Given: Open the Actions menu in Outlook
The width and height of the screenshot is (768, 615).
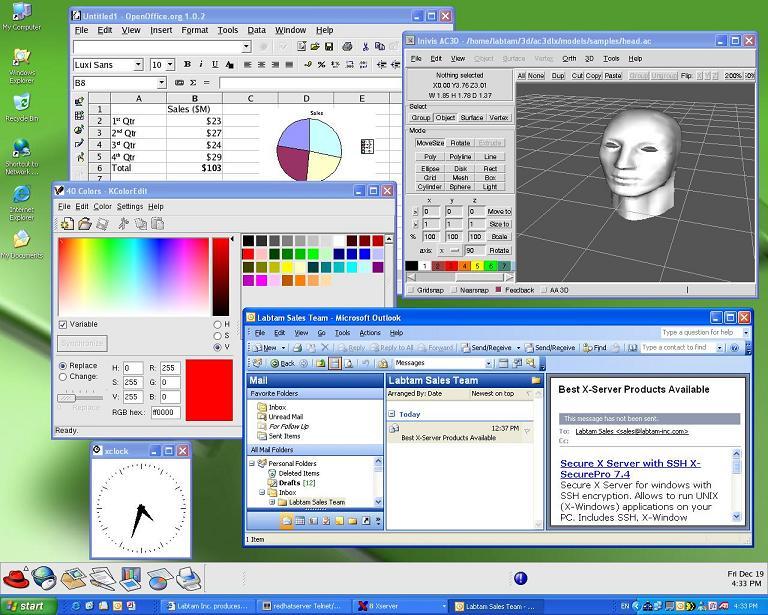Looking at the screenshot, I should 369,332.
